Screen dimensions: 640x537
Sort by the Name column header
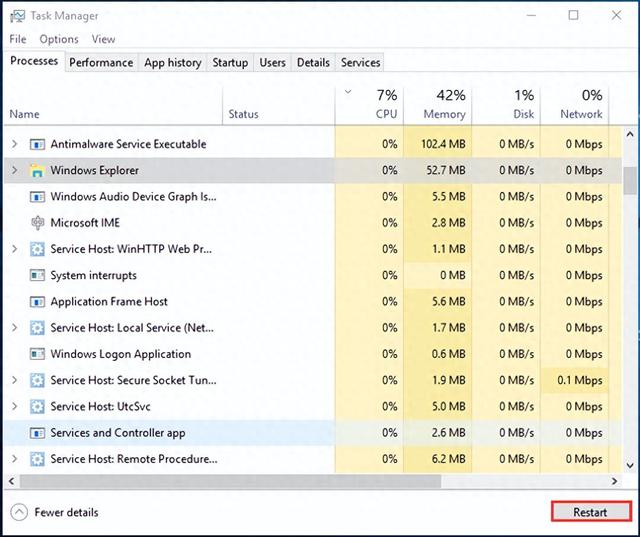click(x=113, y=106)
